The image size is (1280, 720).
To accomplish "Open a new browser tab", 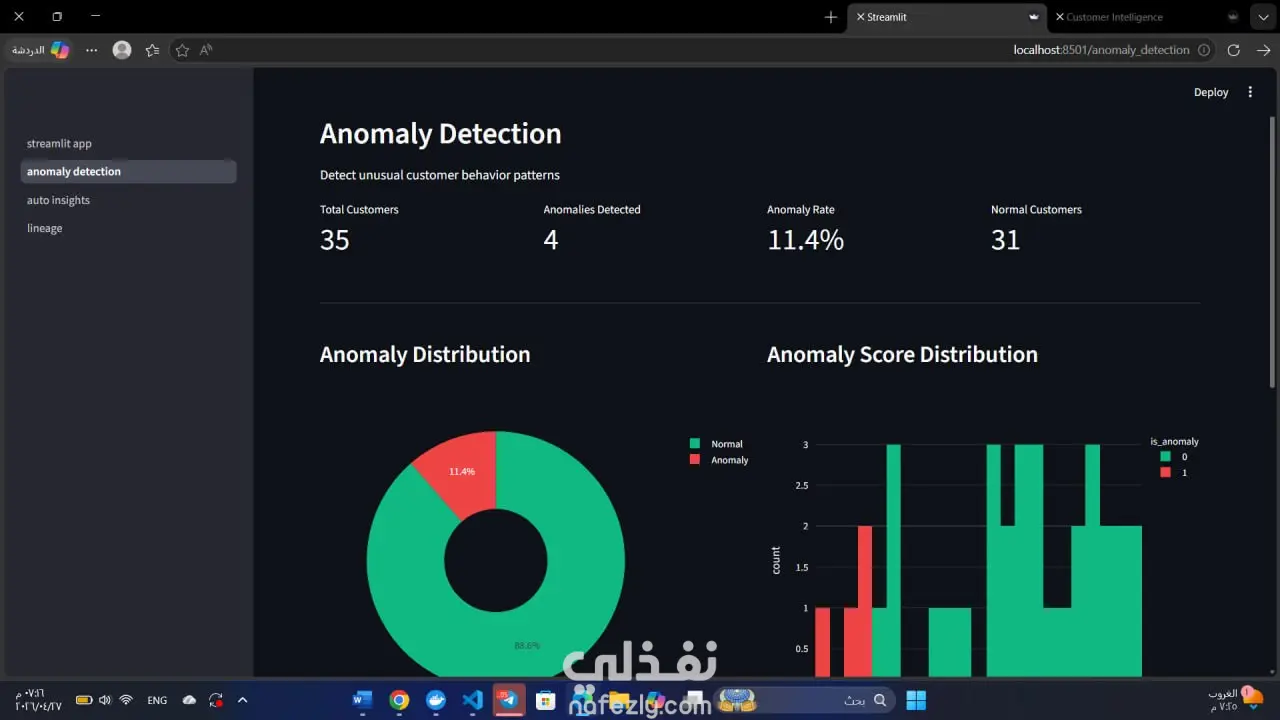I will point(831,17).
